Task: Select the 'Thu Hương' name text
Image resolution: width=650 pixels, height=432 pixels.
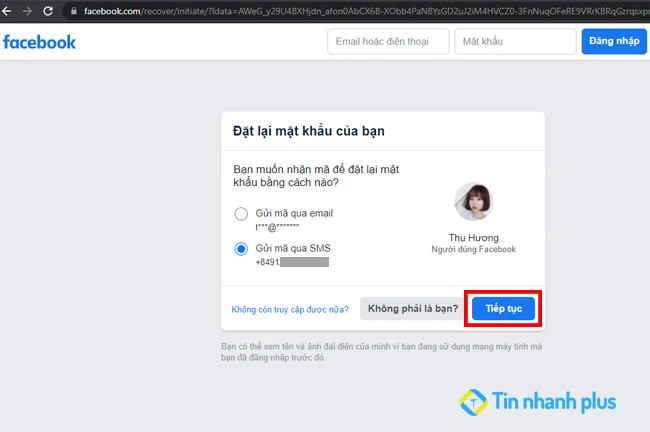Action: 474,238
